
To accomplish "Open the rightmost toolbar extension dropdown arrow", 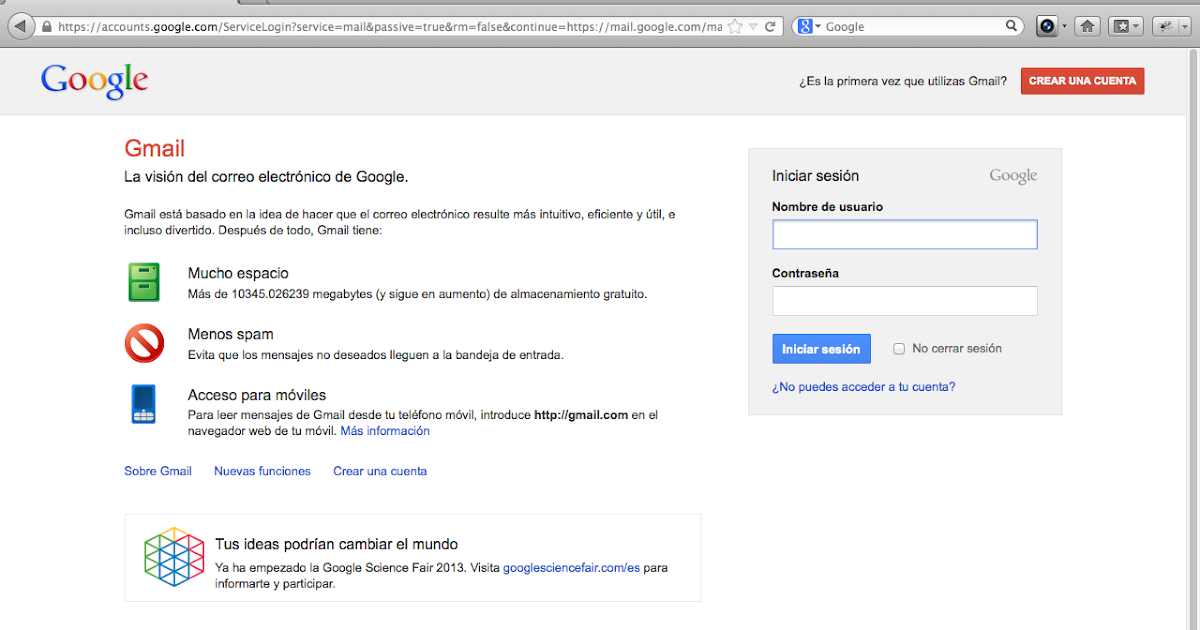I will coord(1185,27).
